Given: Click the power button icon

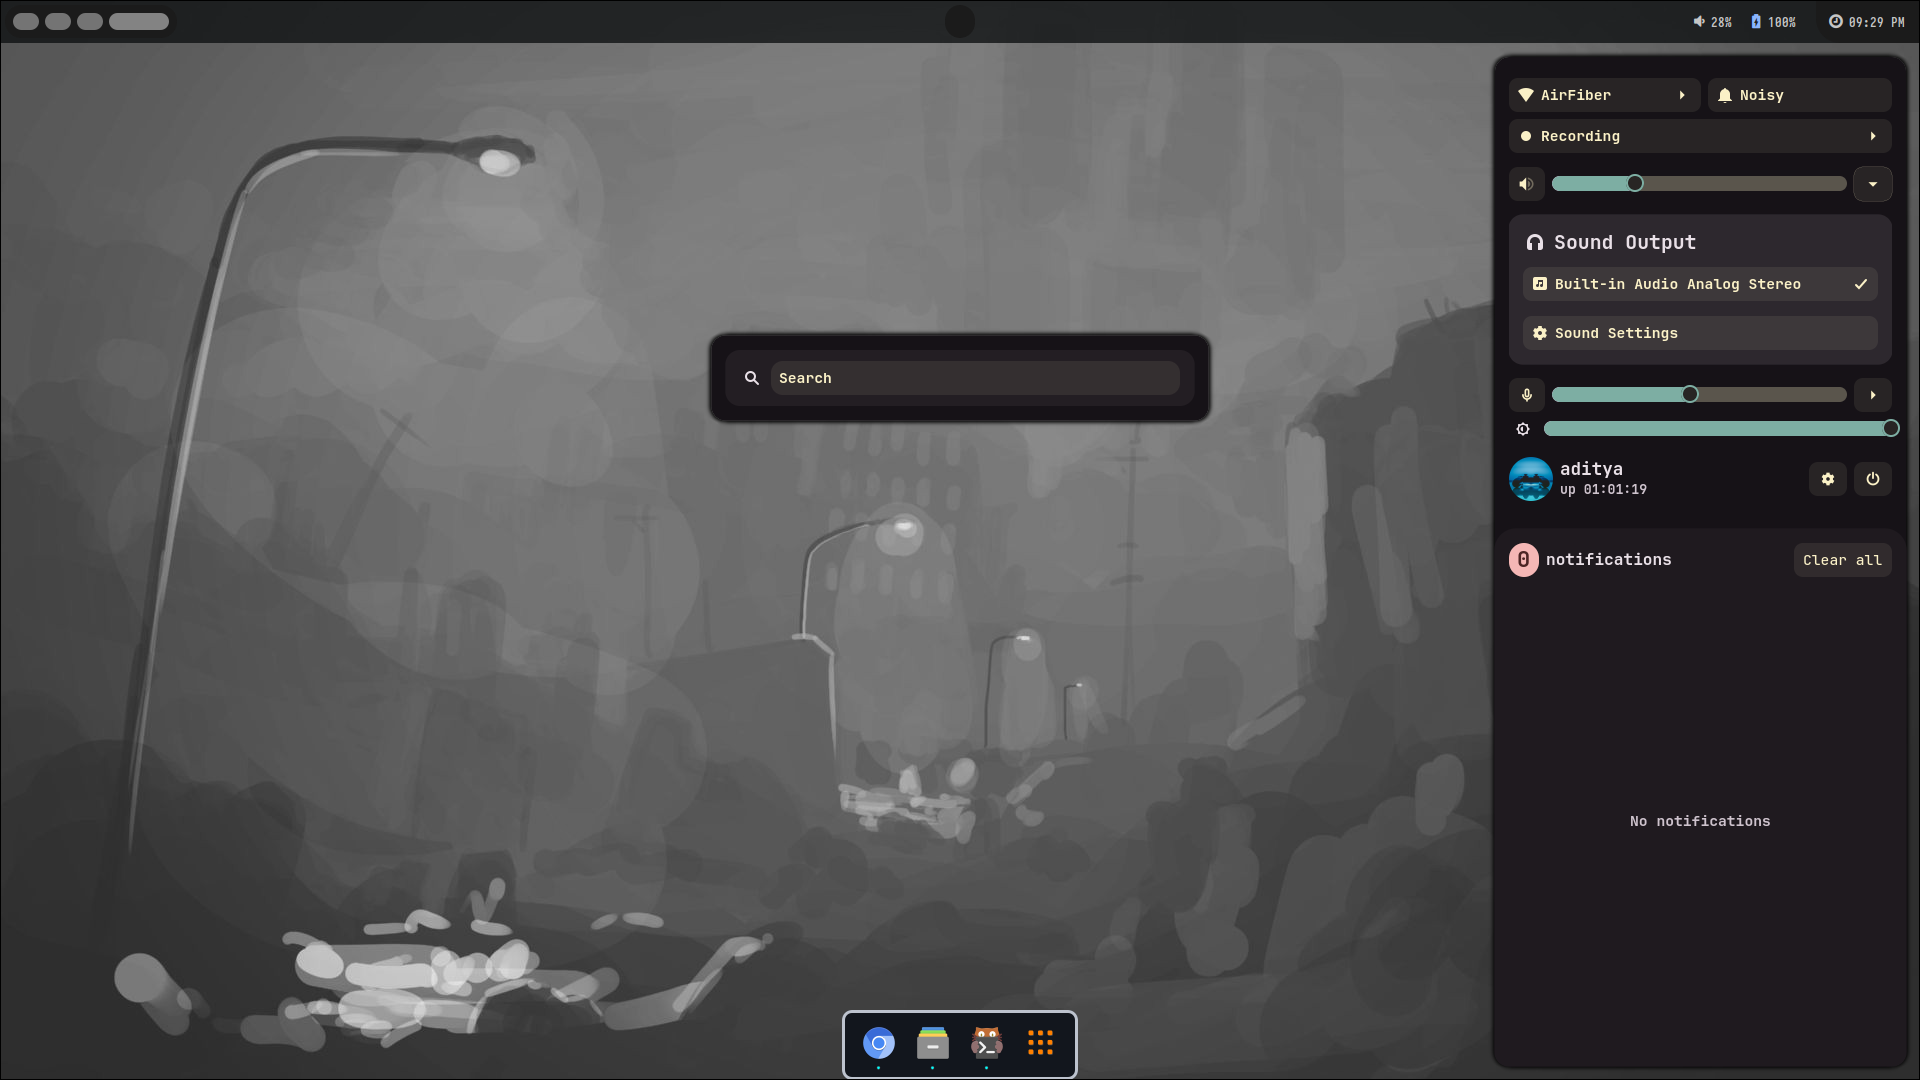Looking at the screenshot, I should pyautogui.click(x=1872, y=479).
